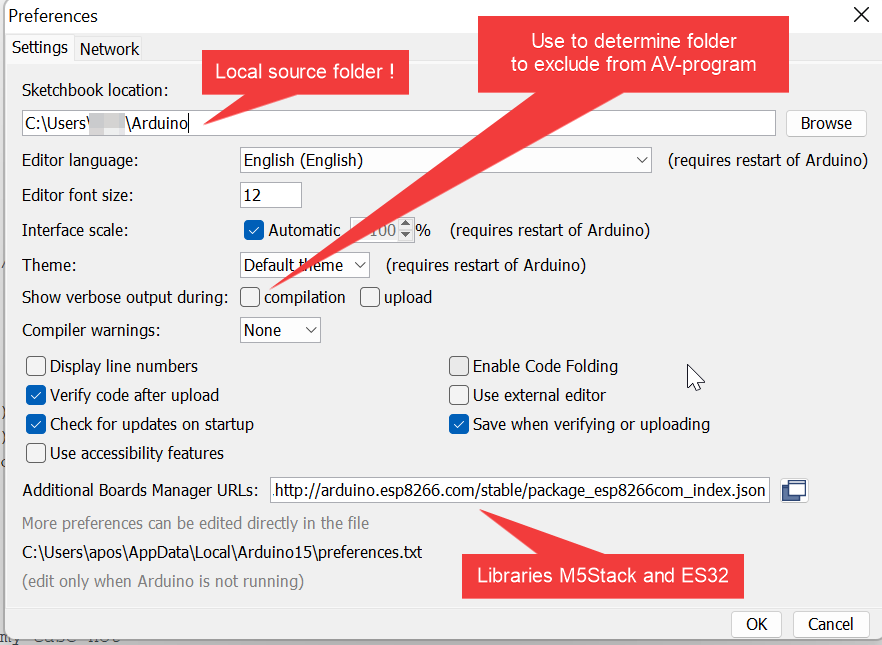Open the Editor language dropdown

point(446,160)
